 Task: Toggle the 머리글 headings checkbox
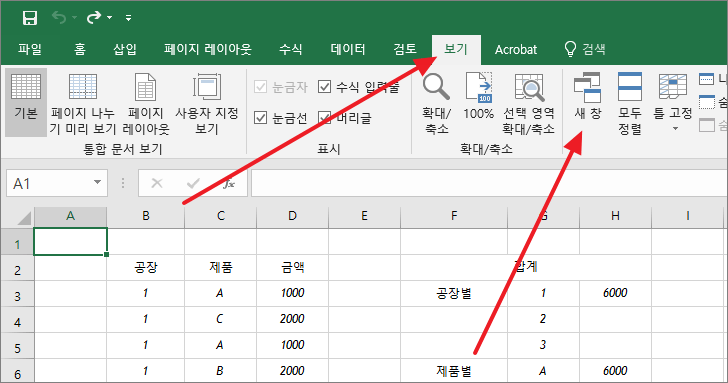click(324, 117)
